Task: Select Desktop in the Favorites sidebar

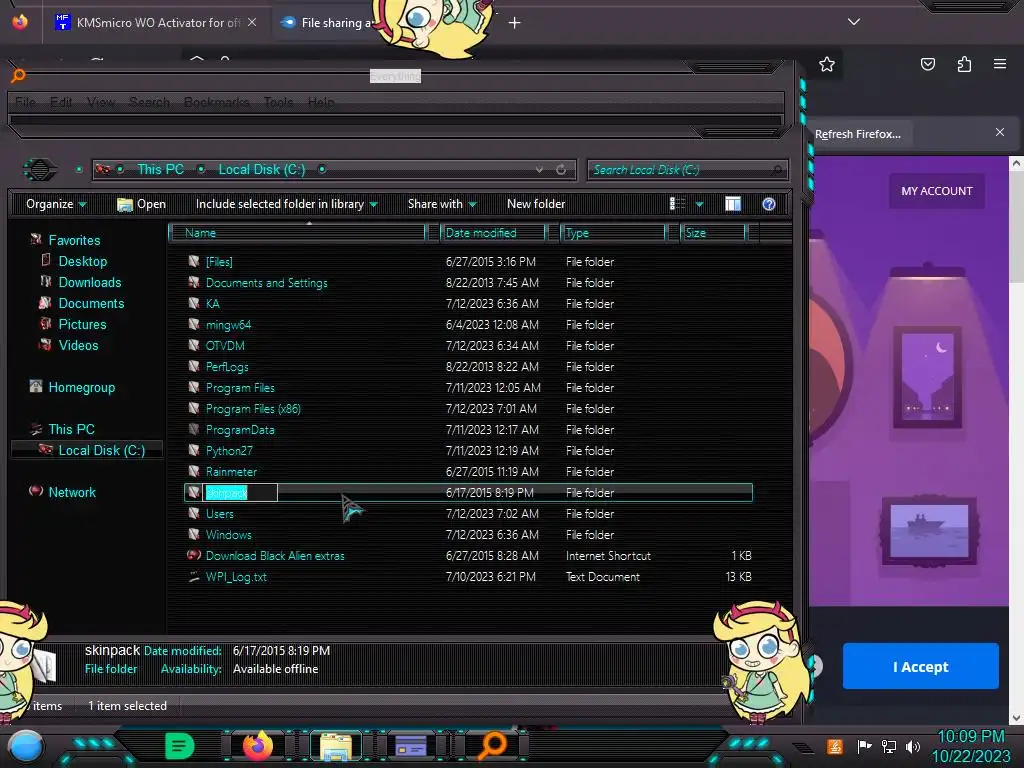Action: [x=82, y=261]
